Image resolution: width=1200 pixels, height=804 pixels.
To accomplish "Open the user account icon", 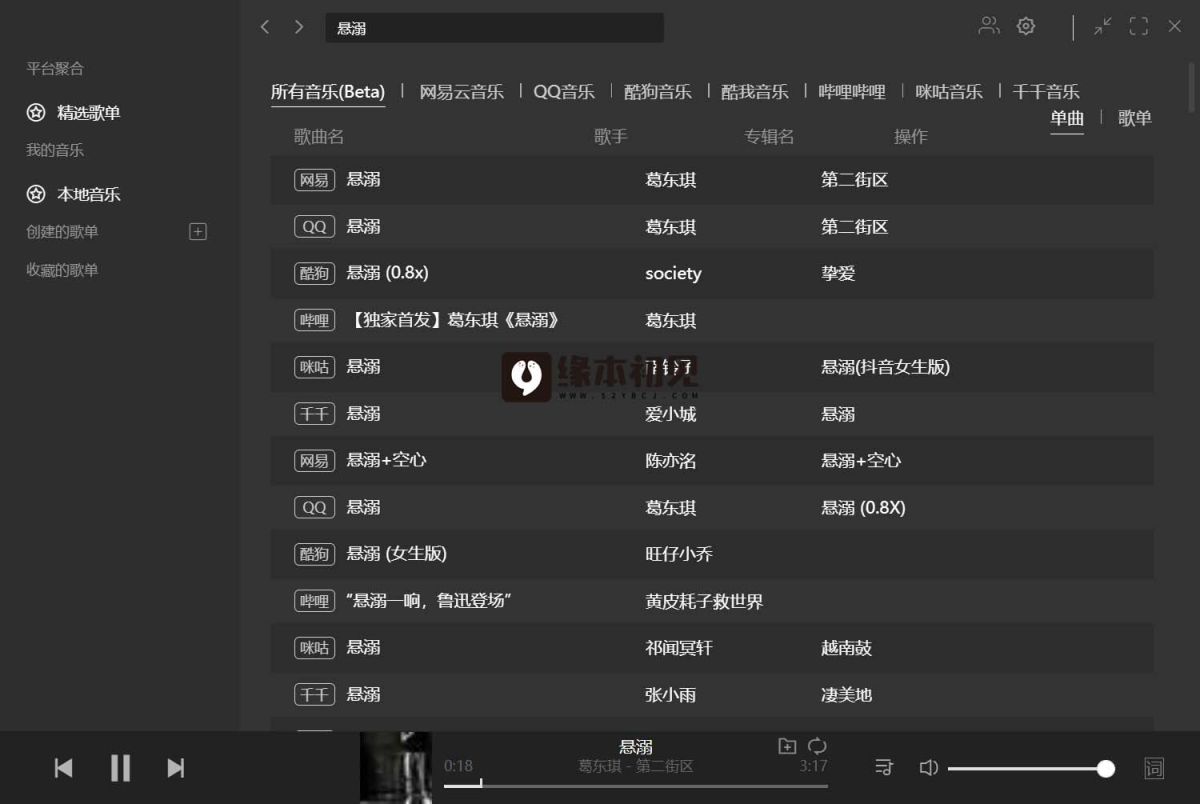I will click(x=989, y=26).
